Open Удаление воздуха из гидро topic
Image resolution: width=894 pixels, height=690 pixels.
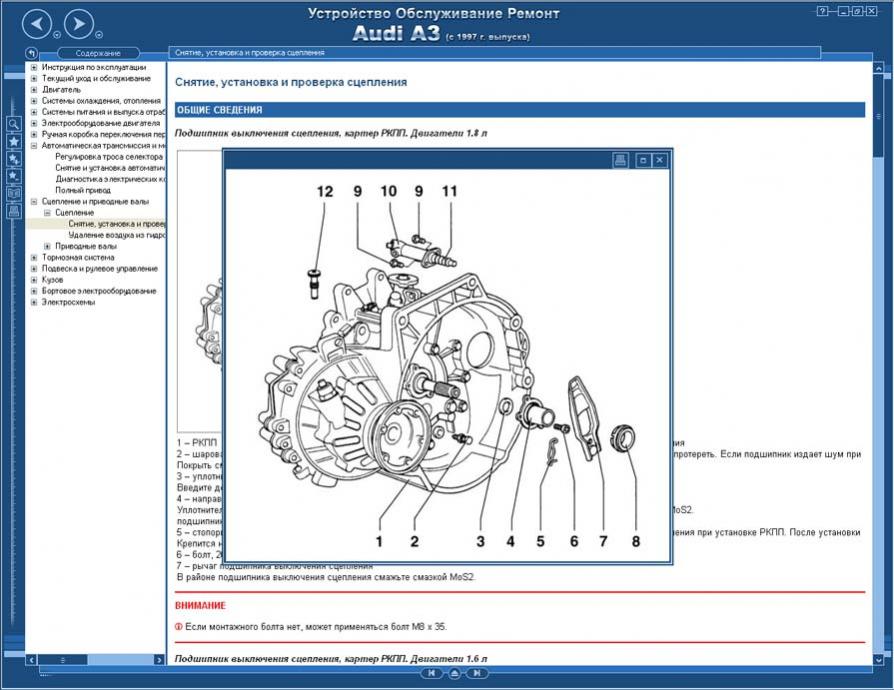[x=117, y=235]
